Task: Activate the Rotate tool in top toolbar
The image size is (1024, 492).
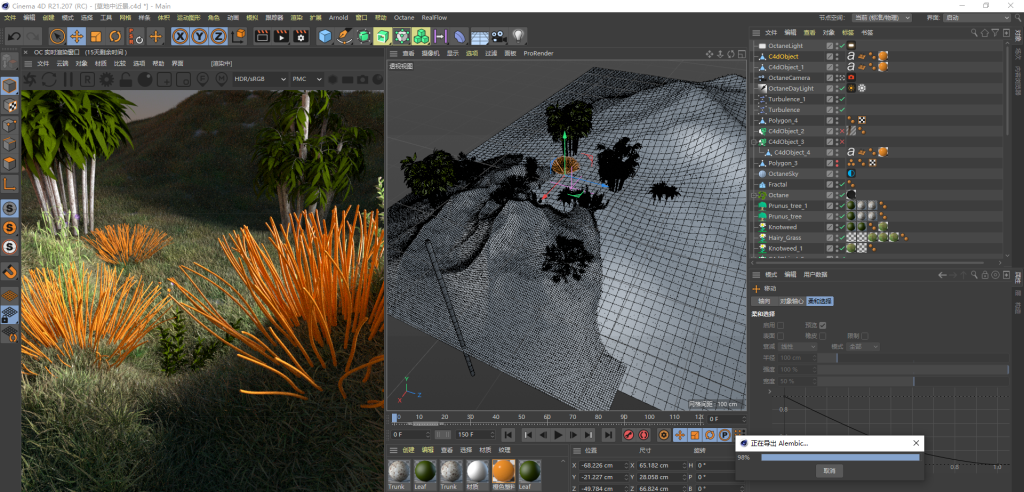Action: (x=115, y=37)
